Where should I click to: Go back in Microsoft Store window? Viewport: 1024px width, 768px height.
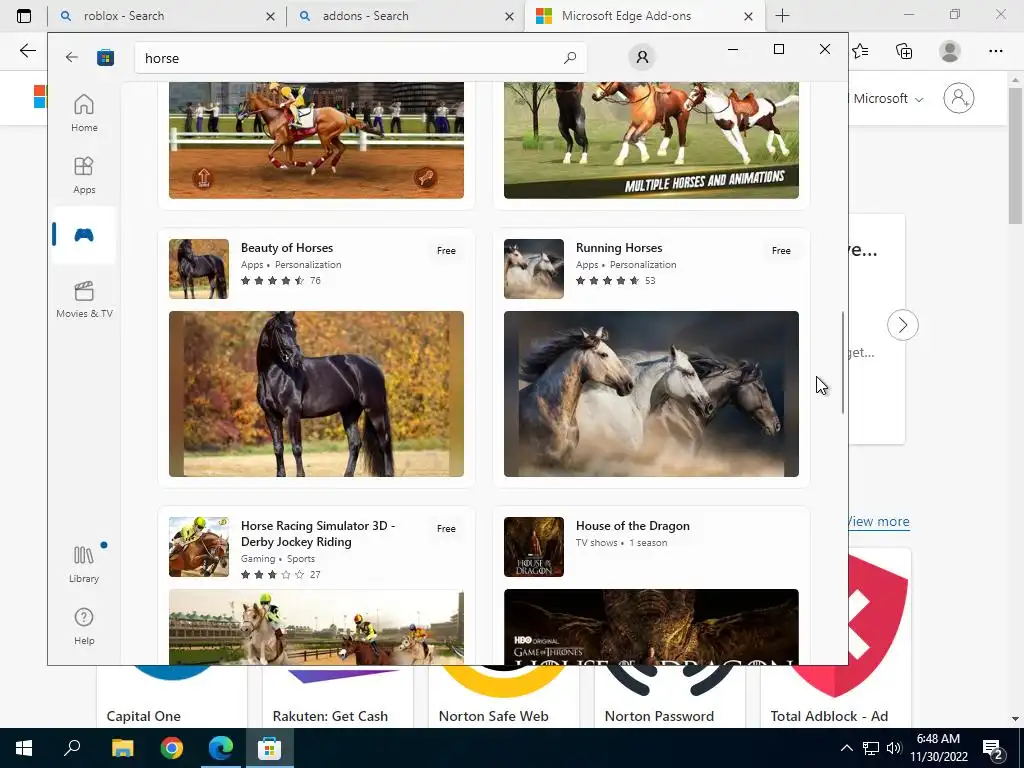click(72, 57)
